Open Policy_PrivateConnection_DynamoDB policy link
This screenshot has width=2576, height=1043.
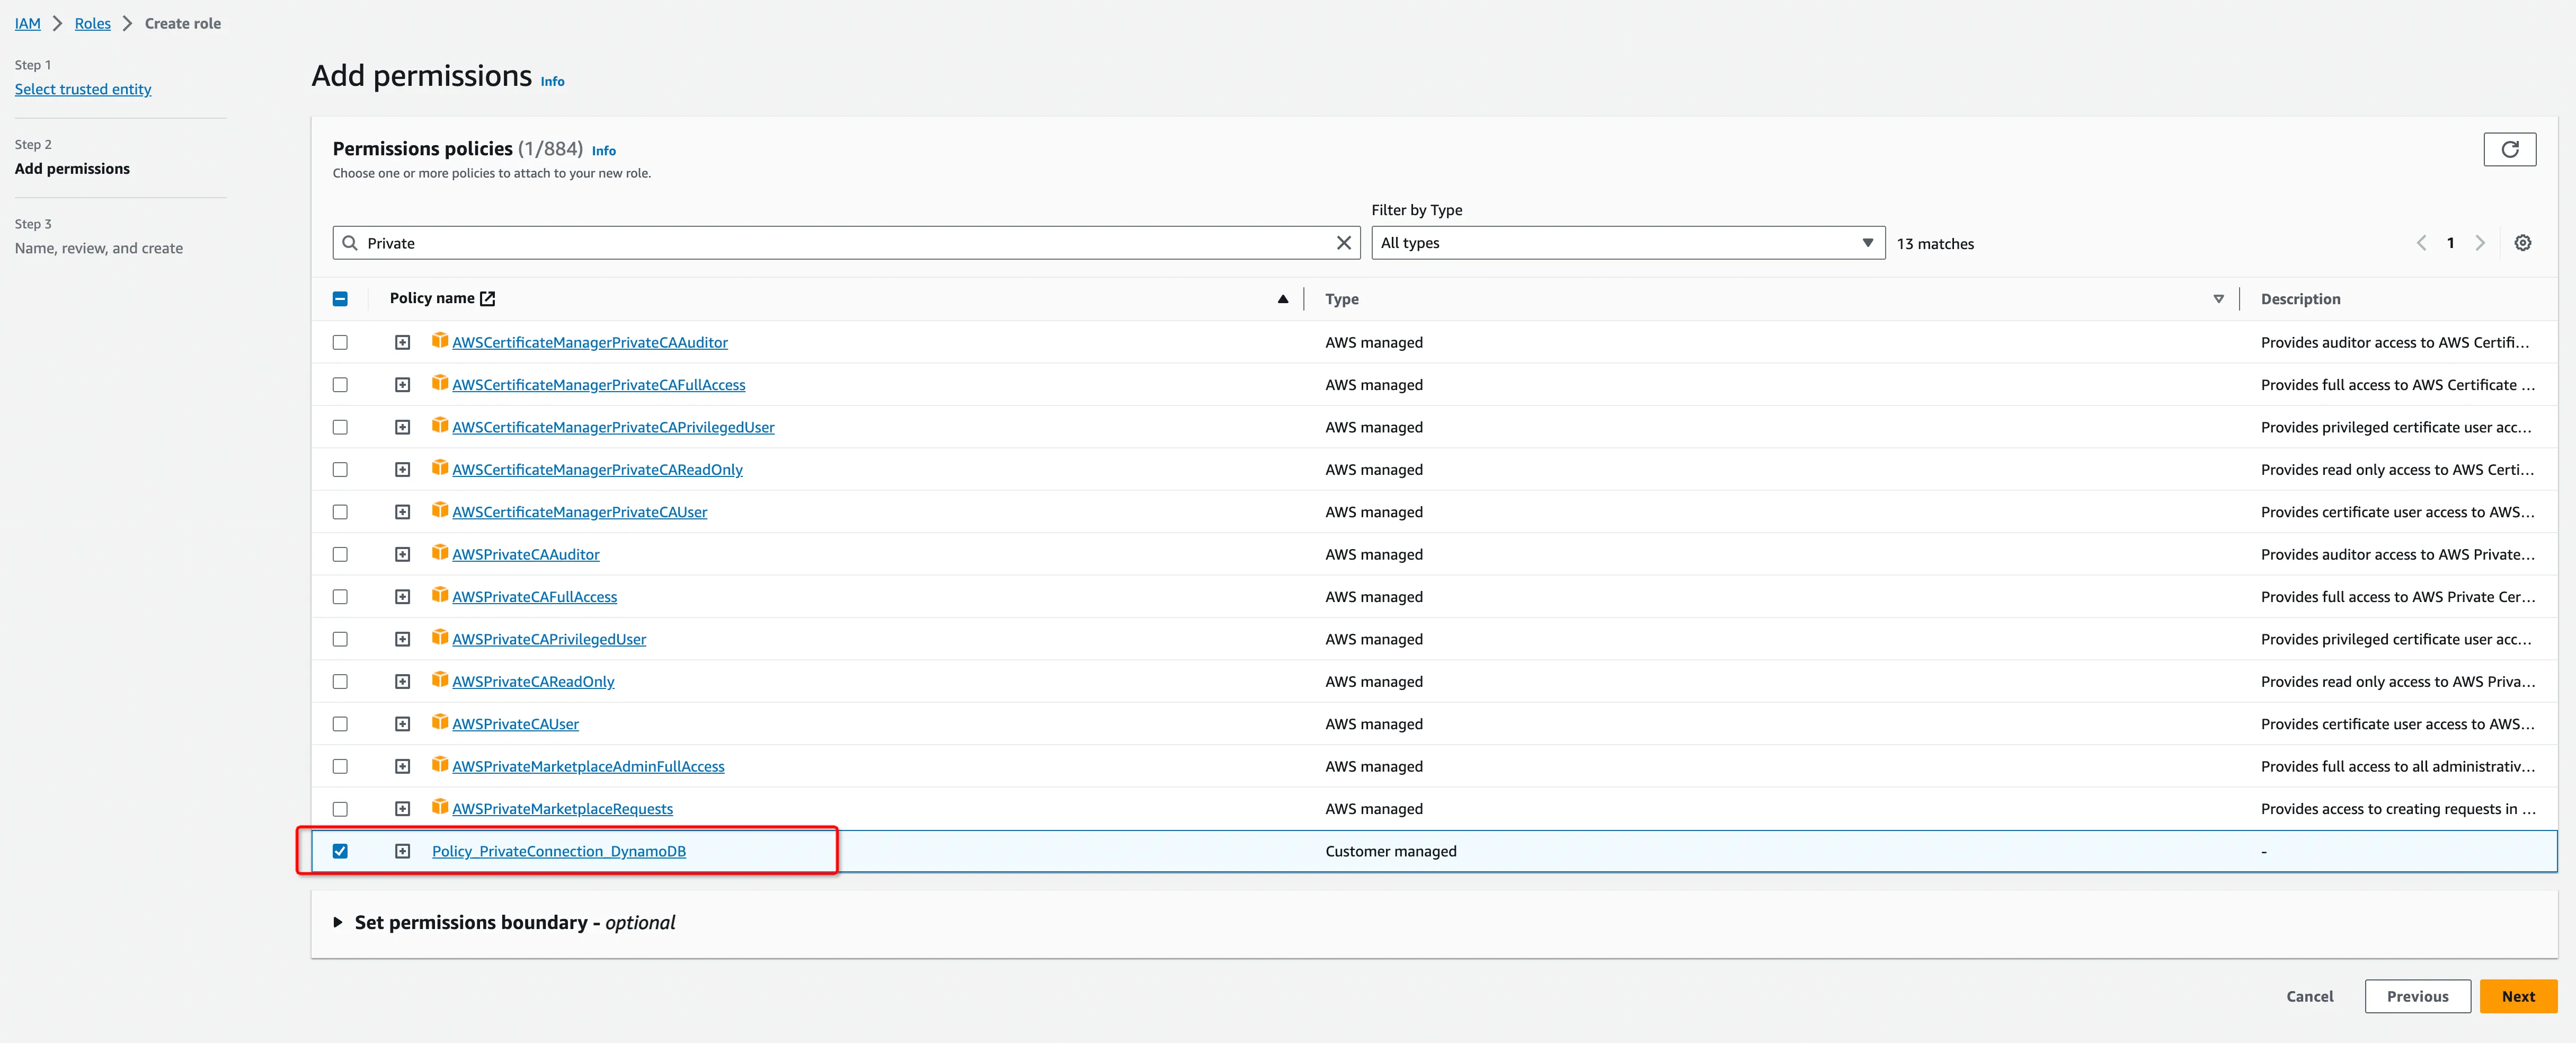(558, 851)
